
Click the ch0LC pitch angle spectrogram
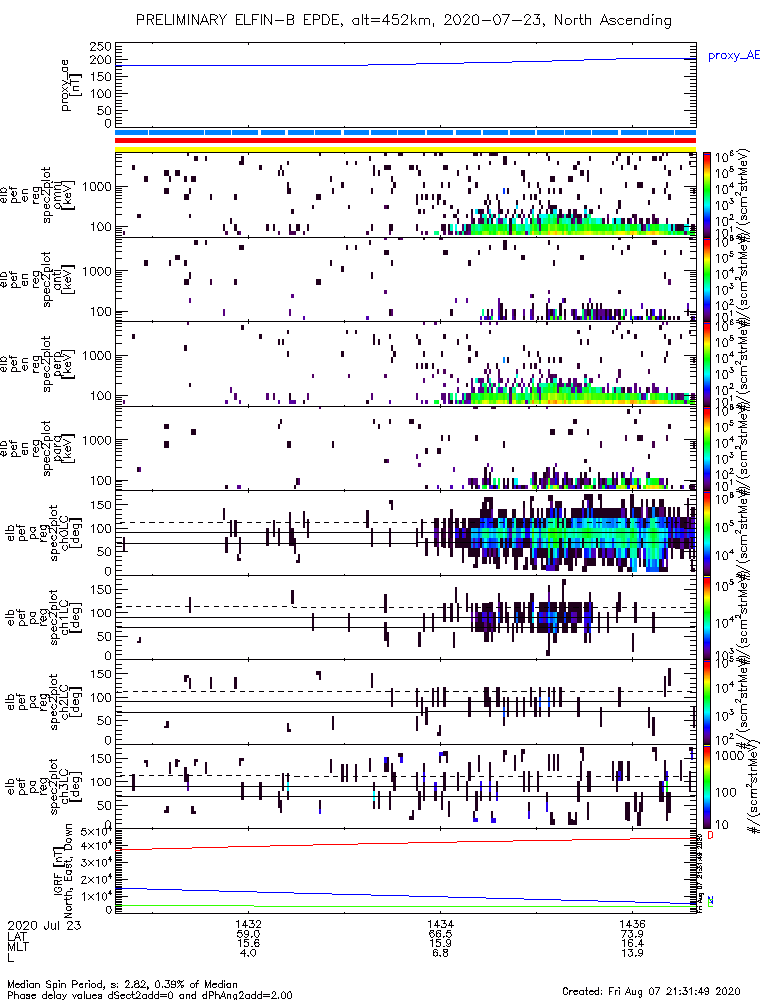[x=406, y=533]
